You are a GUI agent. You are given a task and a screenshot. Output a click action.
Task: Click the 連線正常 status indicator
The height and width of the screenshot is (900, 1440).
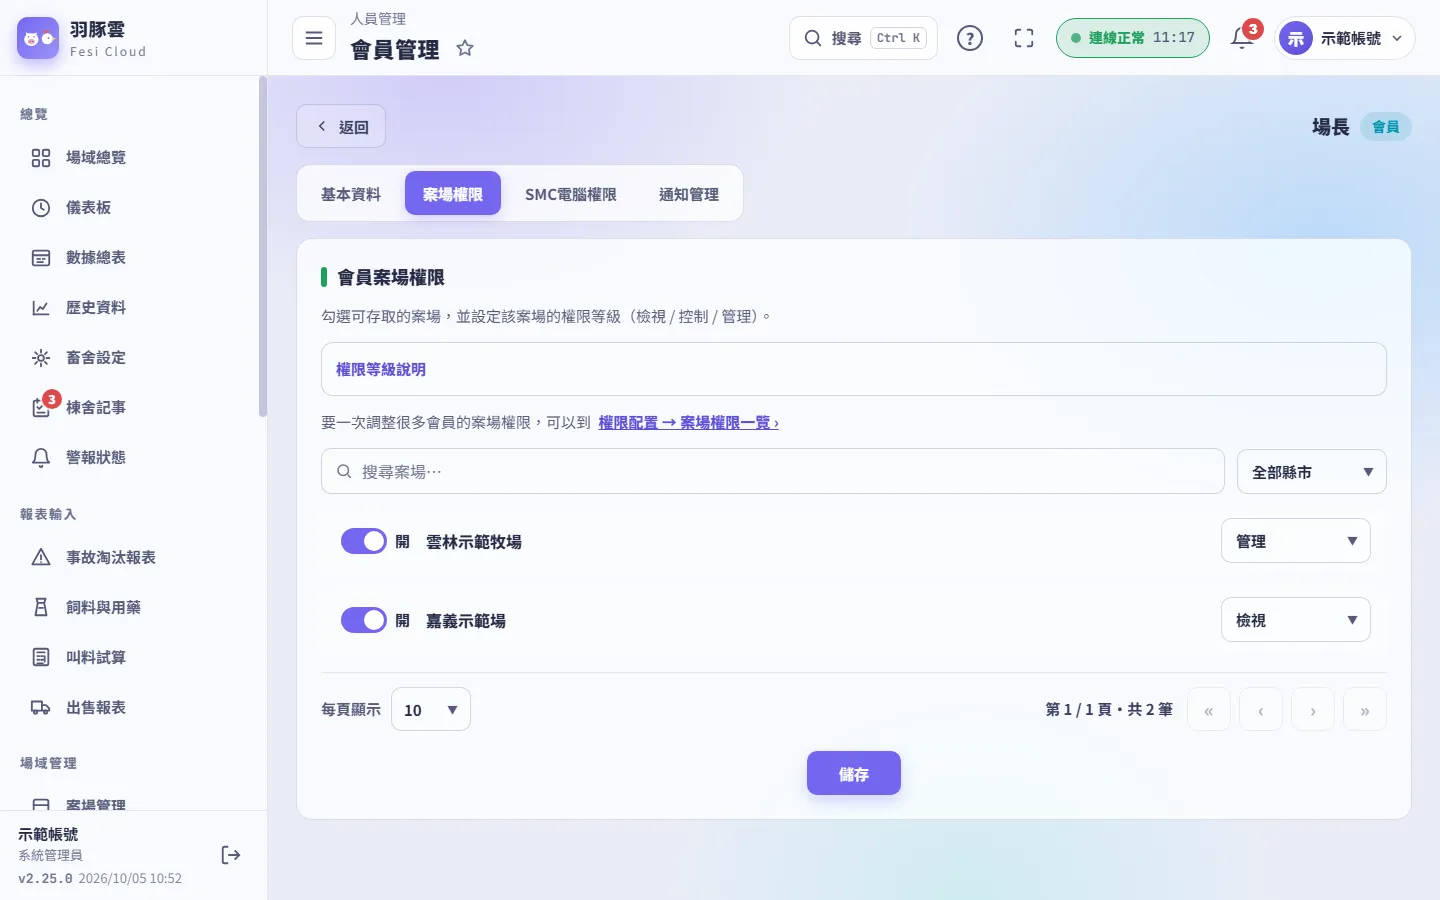click(1132, 38)
